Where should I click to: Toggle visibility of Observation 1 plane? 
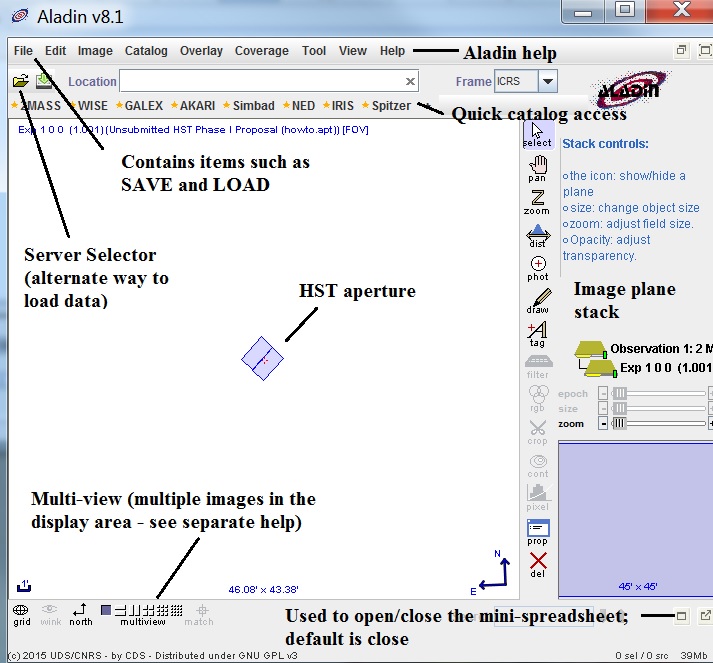pos(591,349)
